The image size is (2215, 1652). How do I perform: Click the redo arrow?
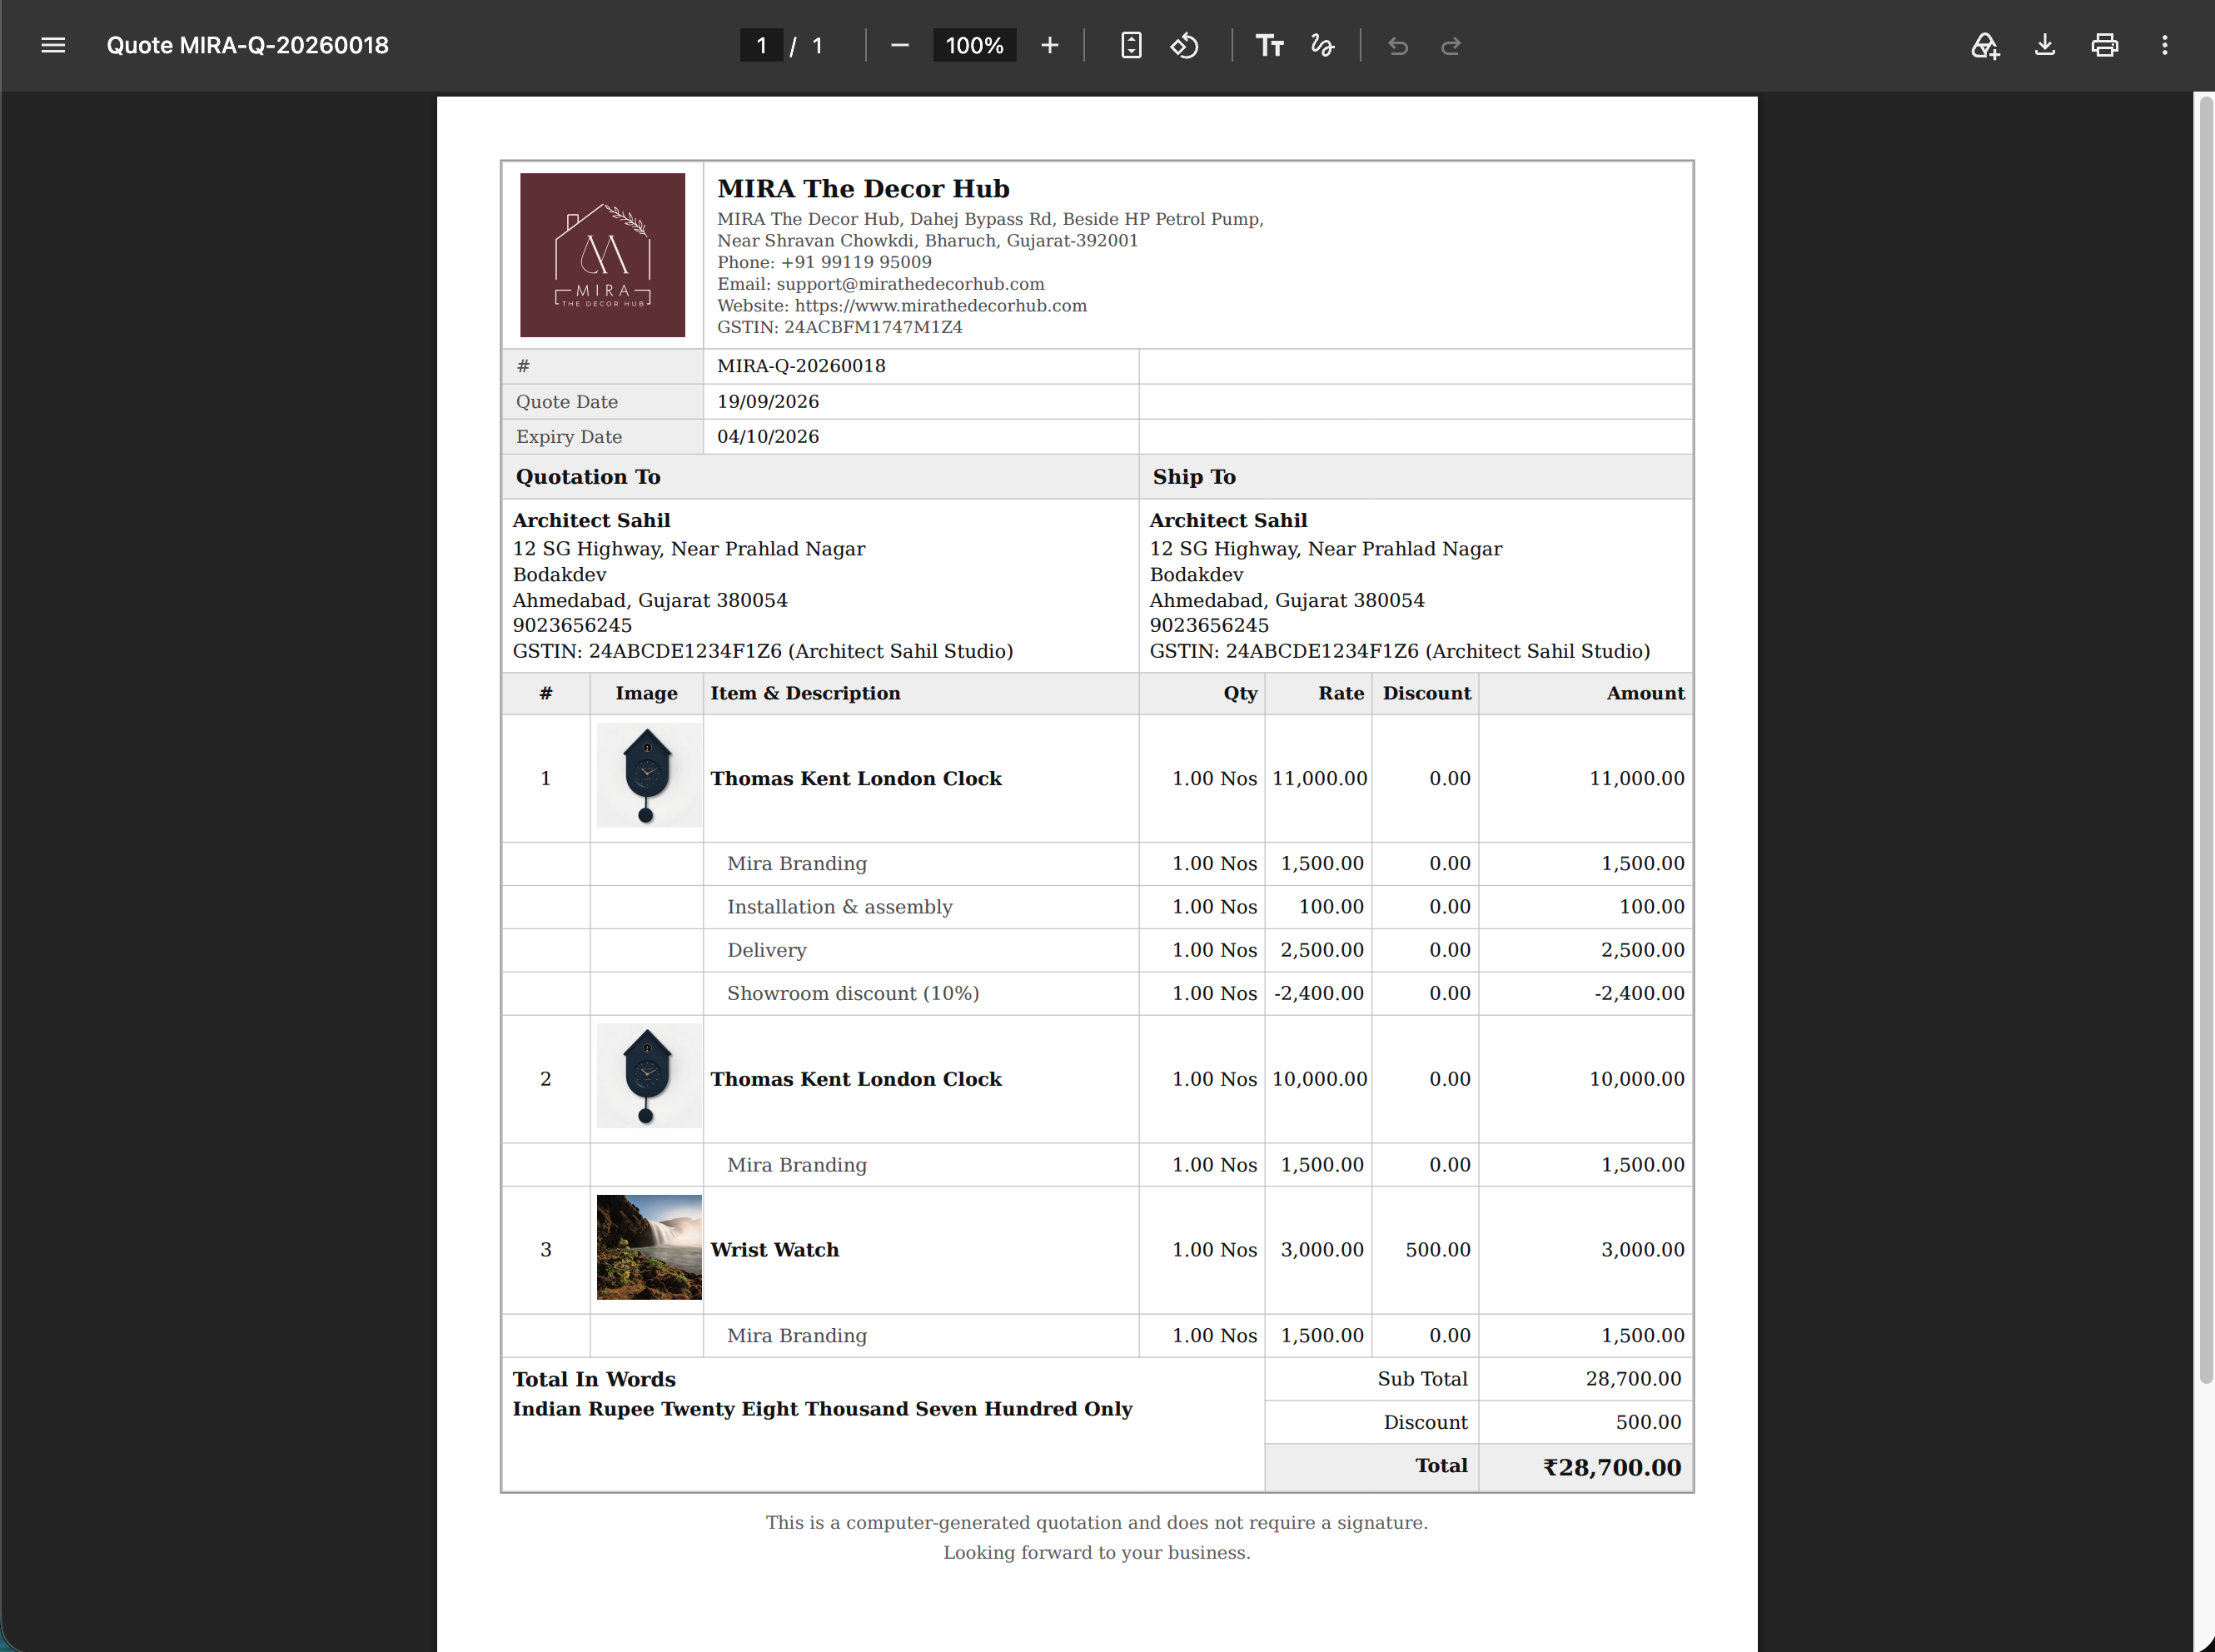click(x=1451, y=46)
